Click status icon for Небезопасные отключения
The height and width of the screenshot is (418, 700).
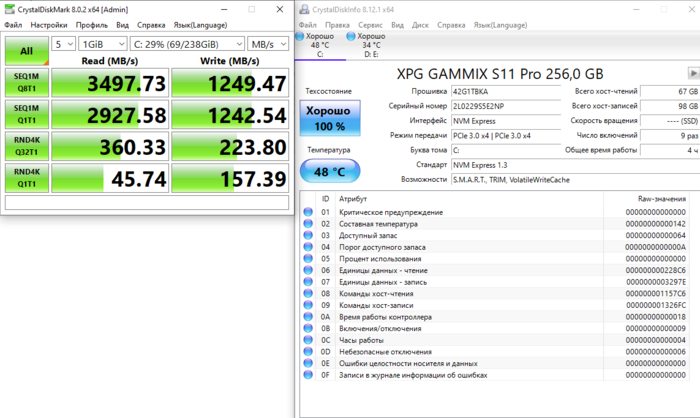pyautogui.click(x=308, y=351)
